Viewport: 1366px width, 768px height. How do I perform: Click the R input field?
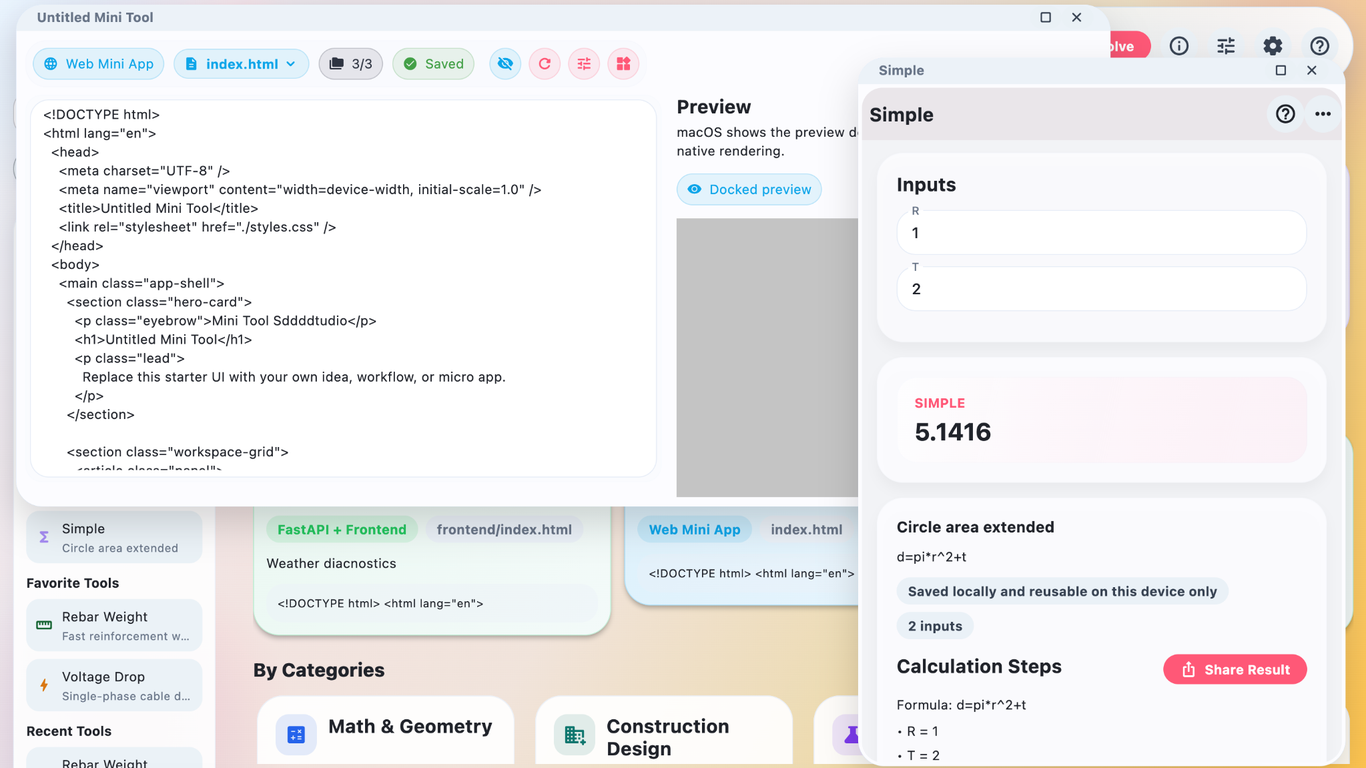(1101, 233)
